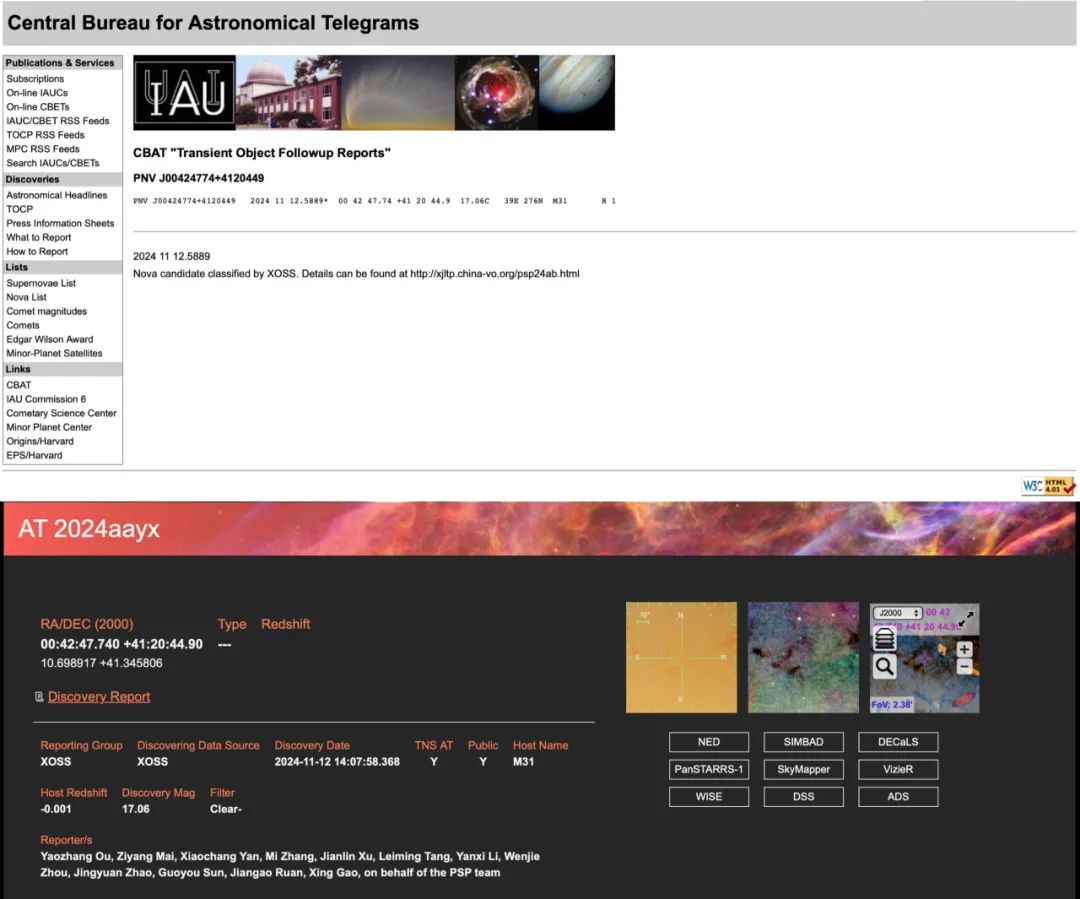The width and height of the screenshot is (1080, 899).
Task: Open the J2000 coordinate frame dropdown
Action: point(897,612)
